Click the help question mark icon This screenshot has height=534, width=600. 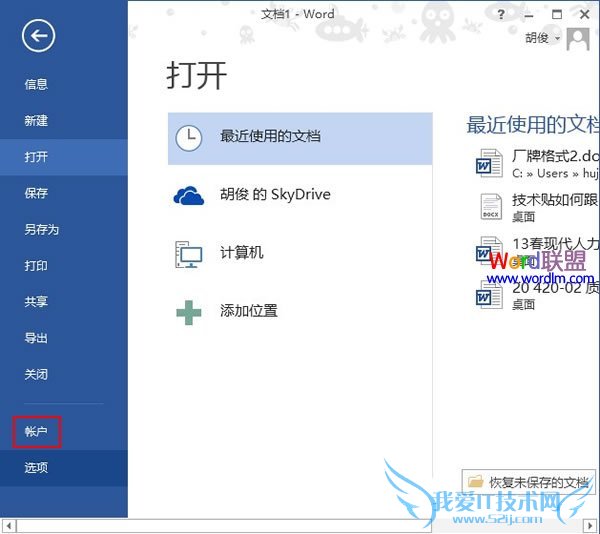coord(501,15)
